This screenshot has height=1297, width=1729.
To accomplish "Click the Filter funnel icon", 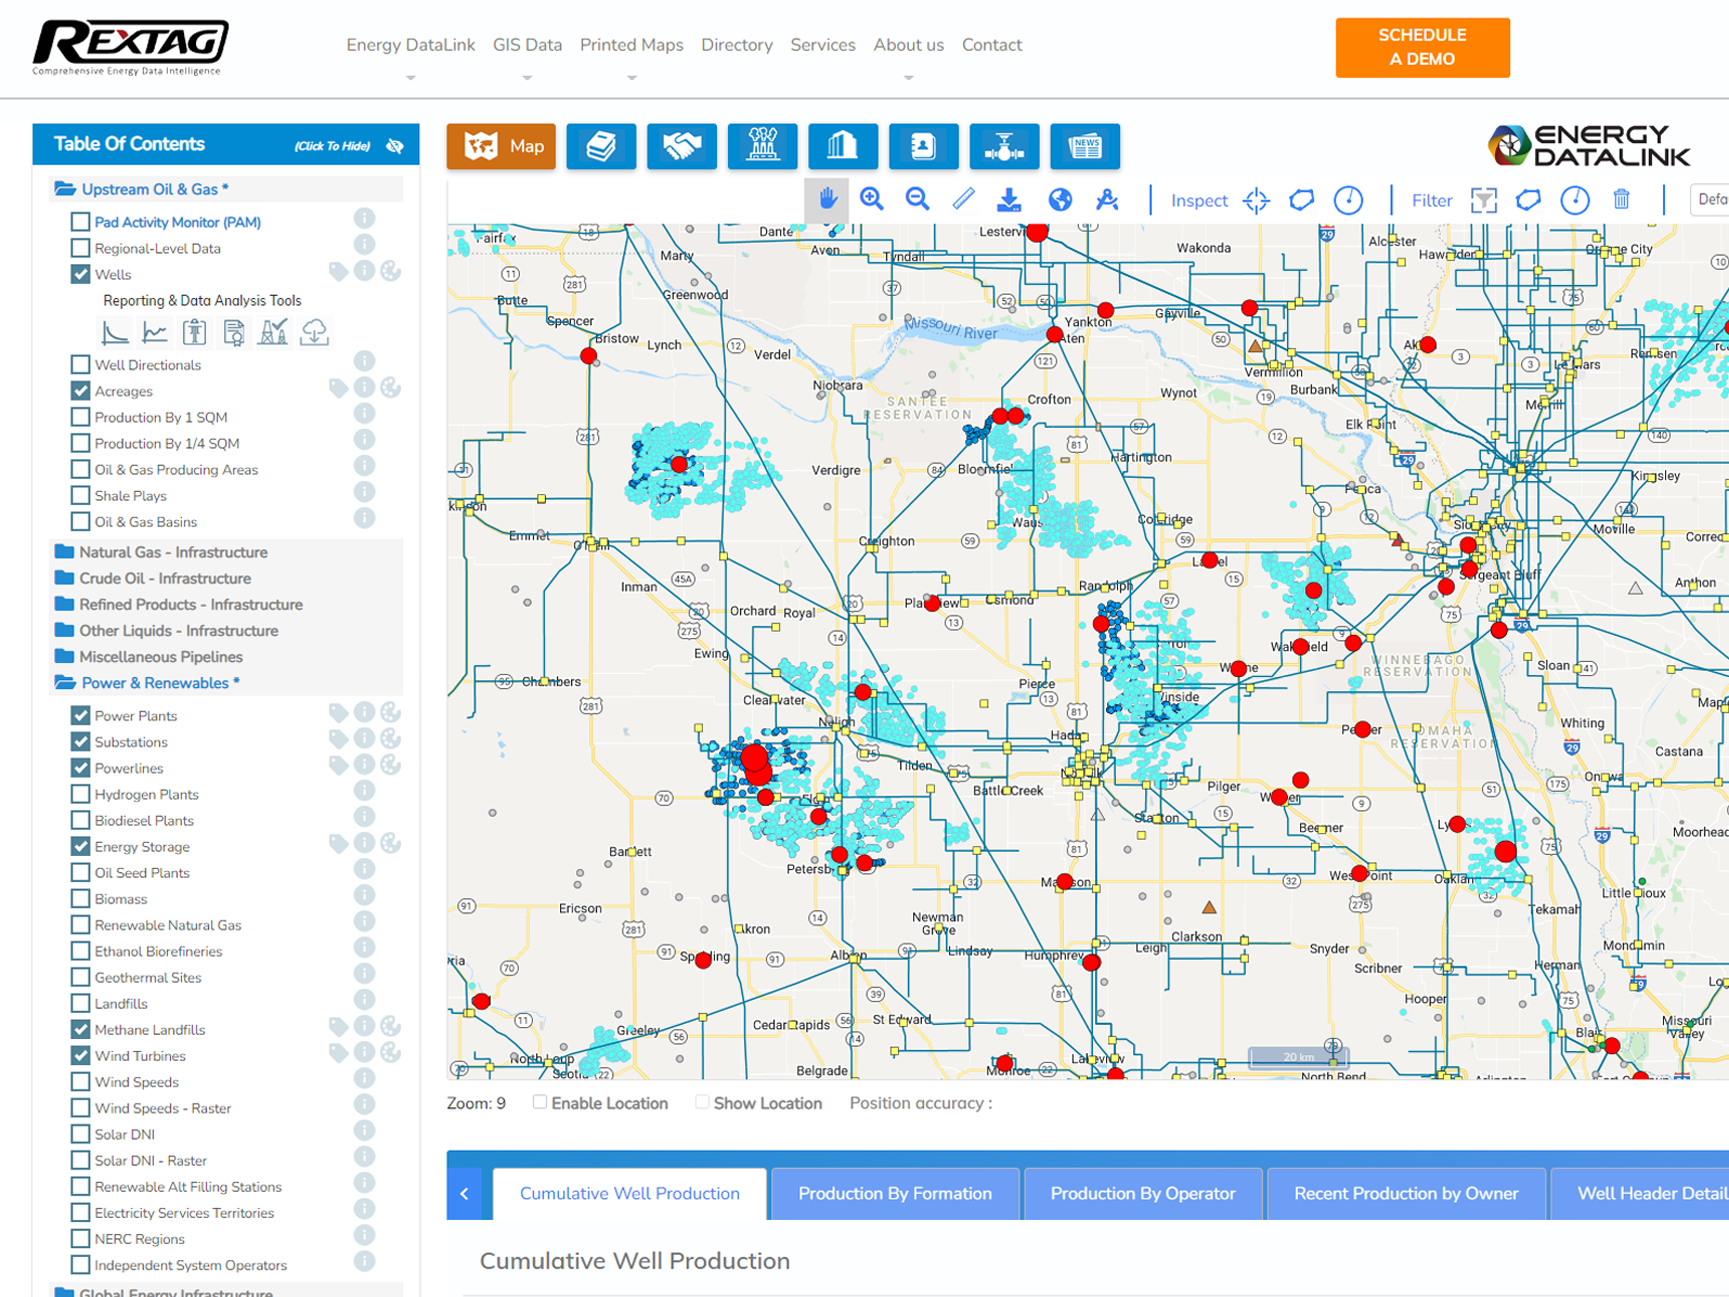I will pos(1484,200).
